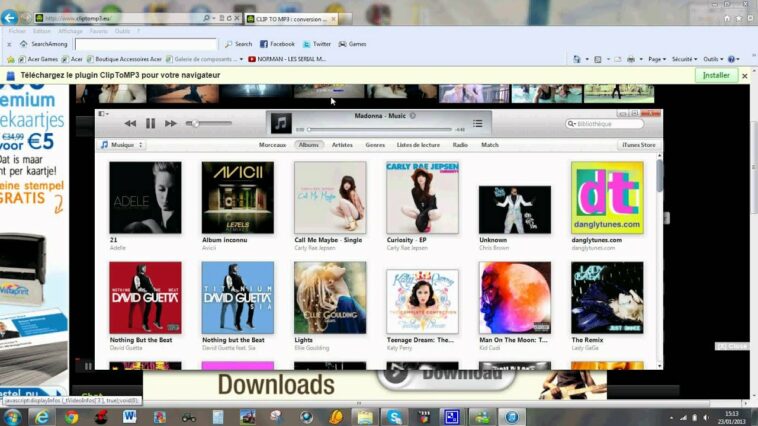Open the Listes de lecture tab

point(418,145)
